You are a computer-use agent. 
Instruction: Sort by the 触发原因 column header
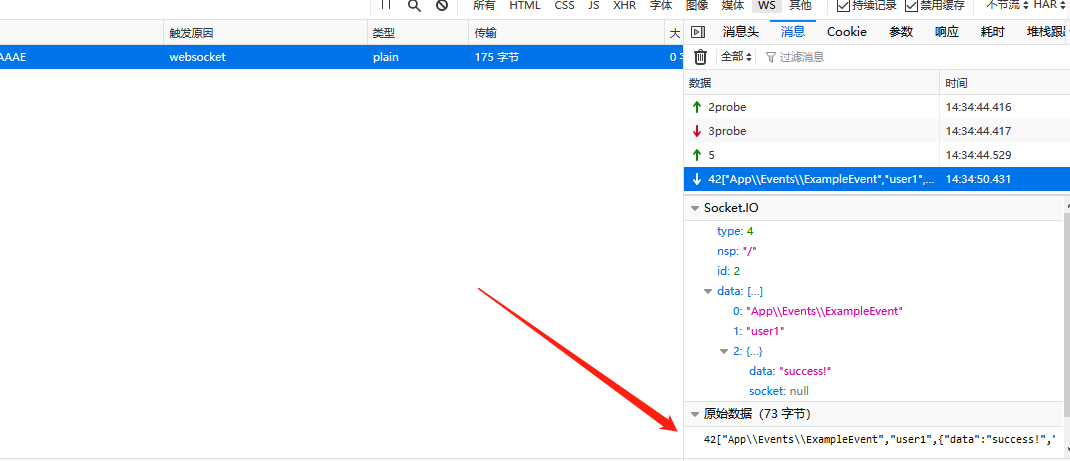pos(265,33)
